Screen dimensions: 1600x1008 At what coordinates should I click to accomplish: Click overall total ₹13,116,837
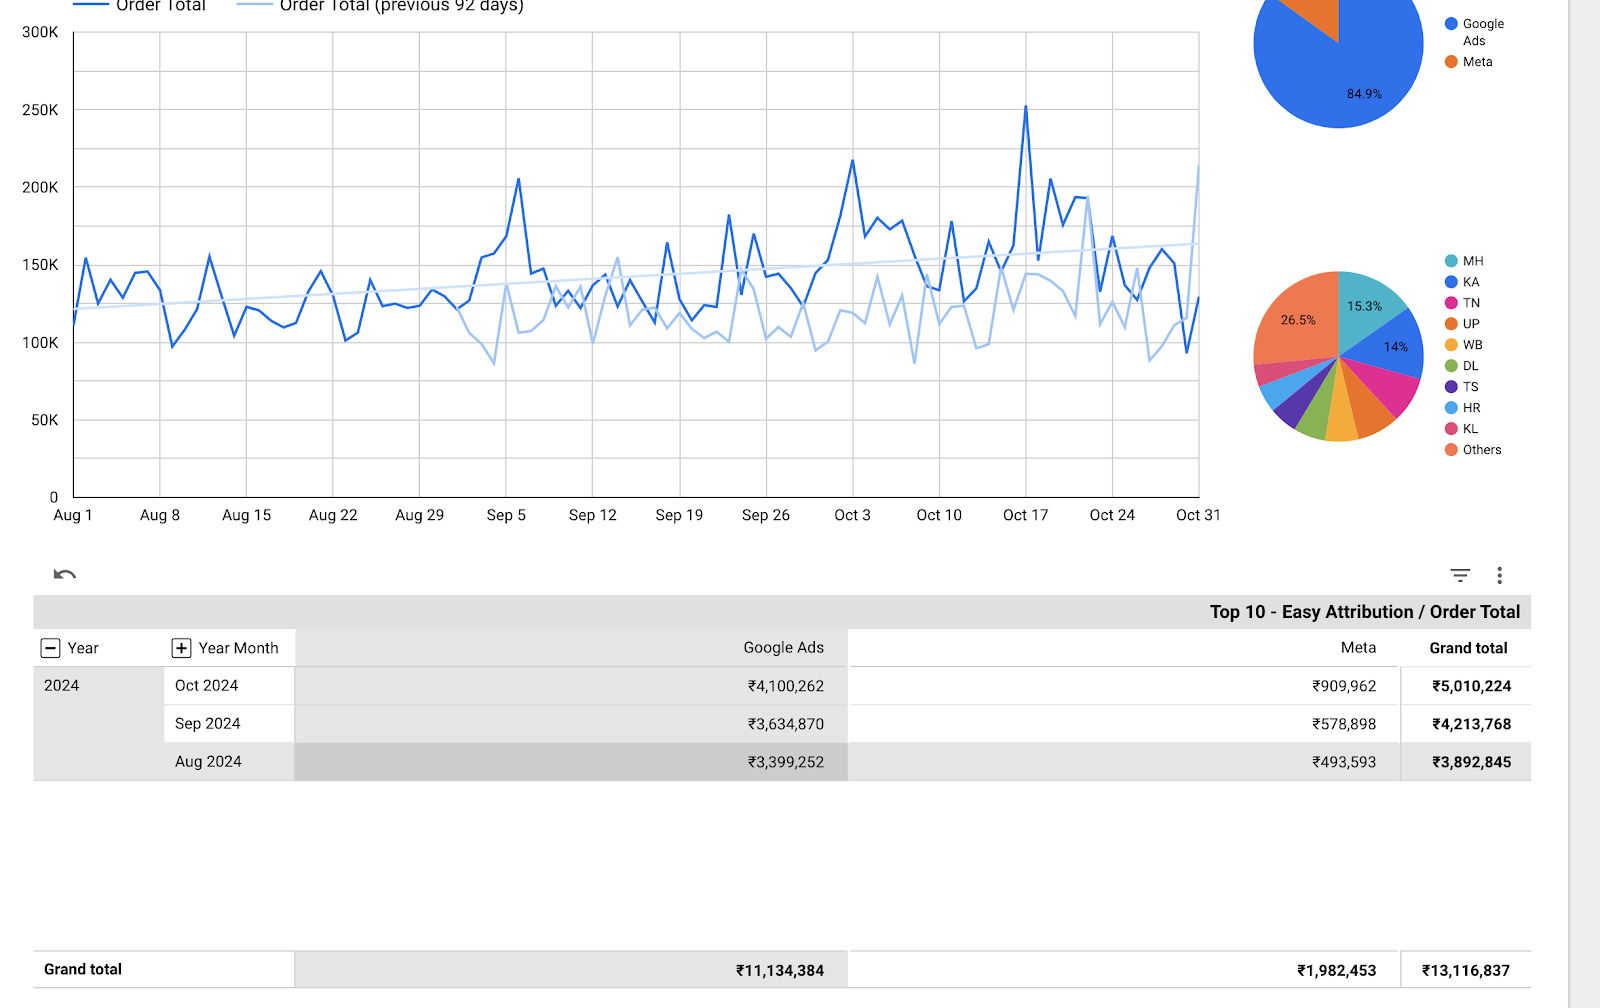[x=1466, y=970]
